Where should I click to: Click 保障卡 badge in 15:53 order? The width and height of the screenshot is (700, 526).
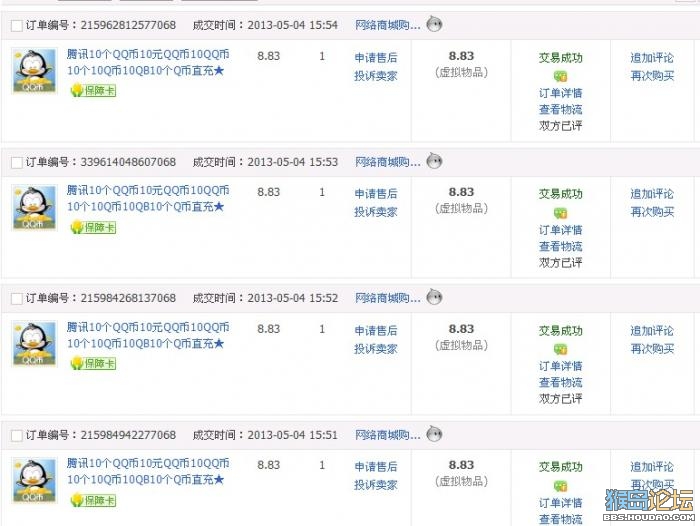coord(93,227)
